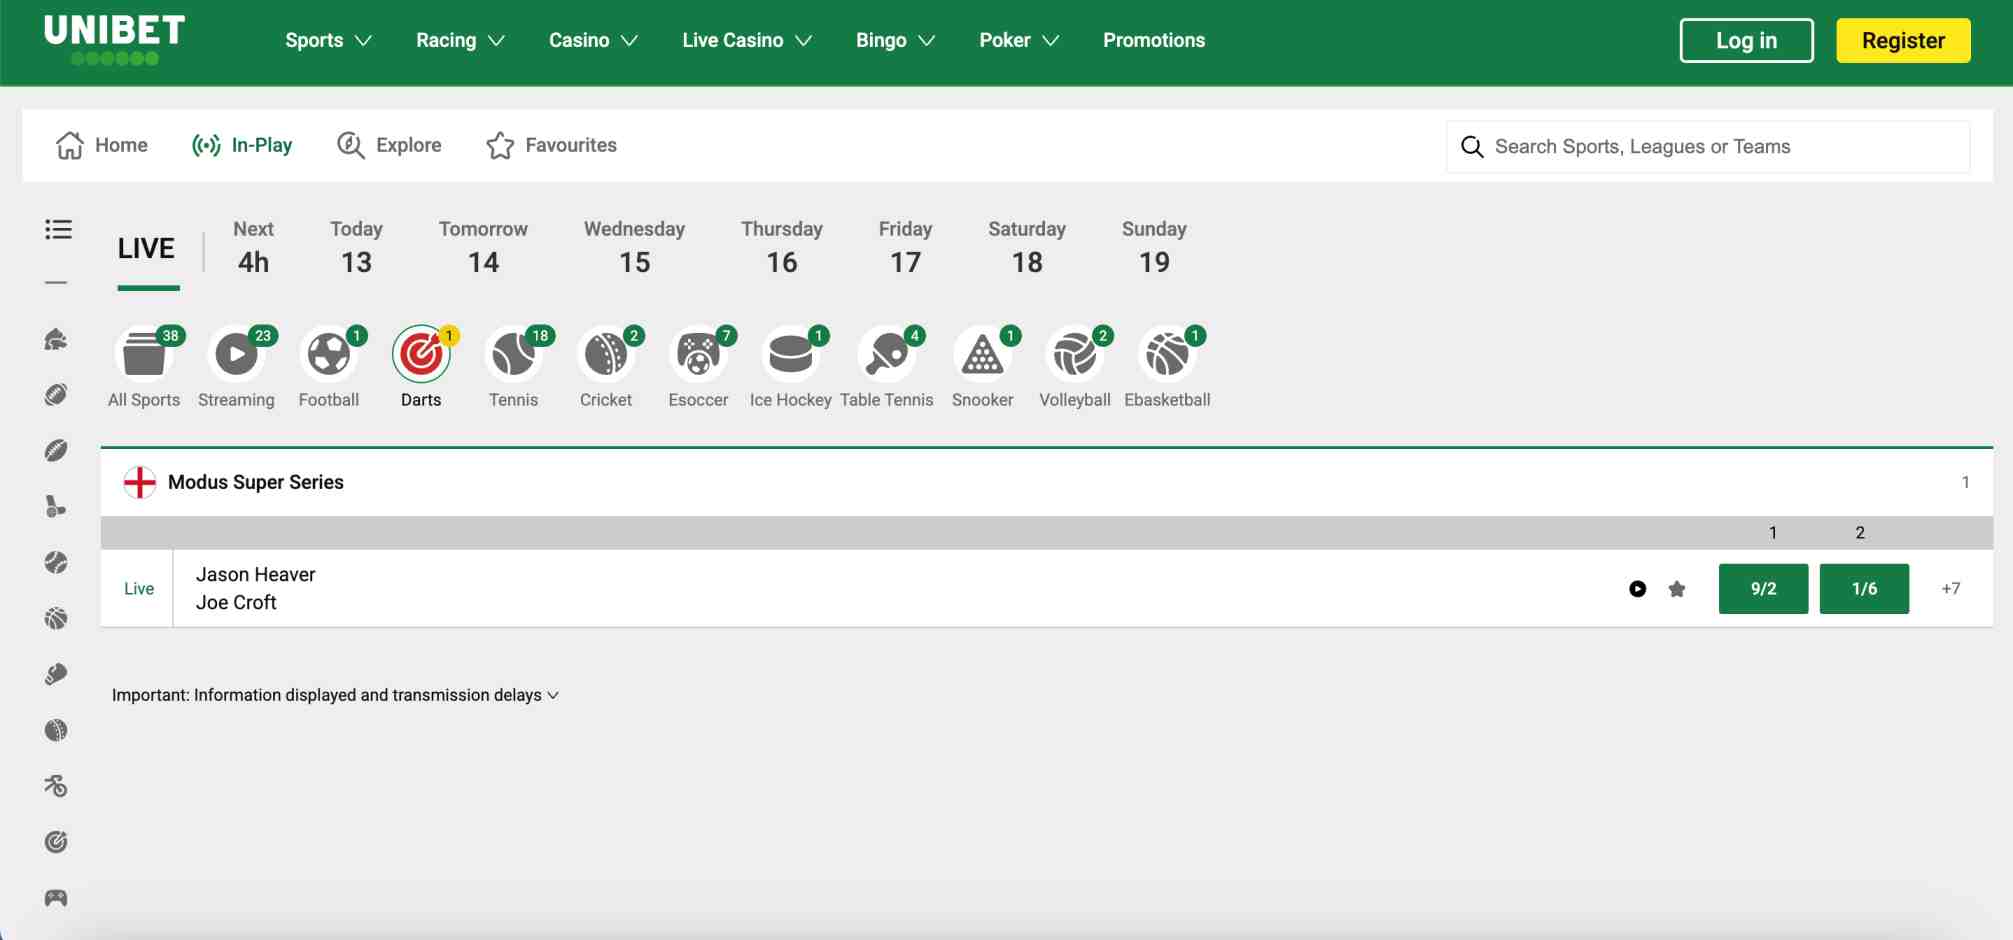Click the Snooker filter icon
The image size is (2013, 940).
coord(983,353)
